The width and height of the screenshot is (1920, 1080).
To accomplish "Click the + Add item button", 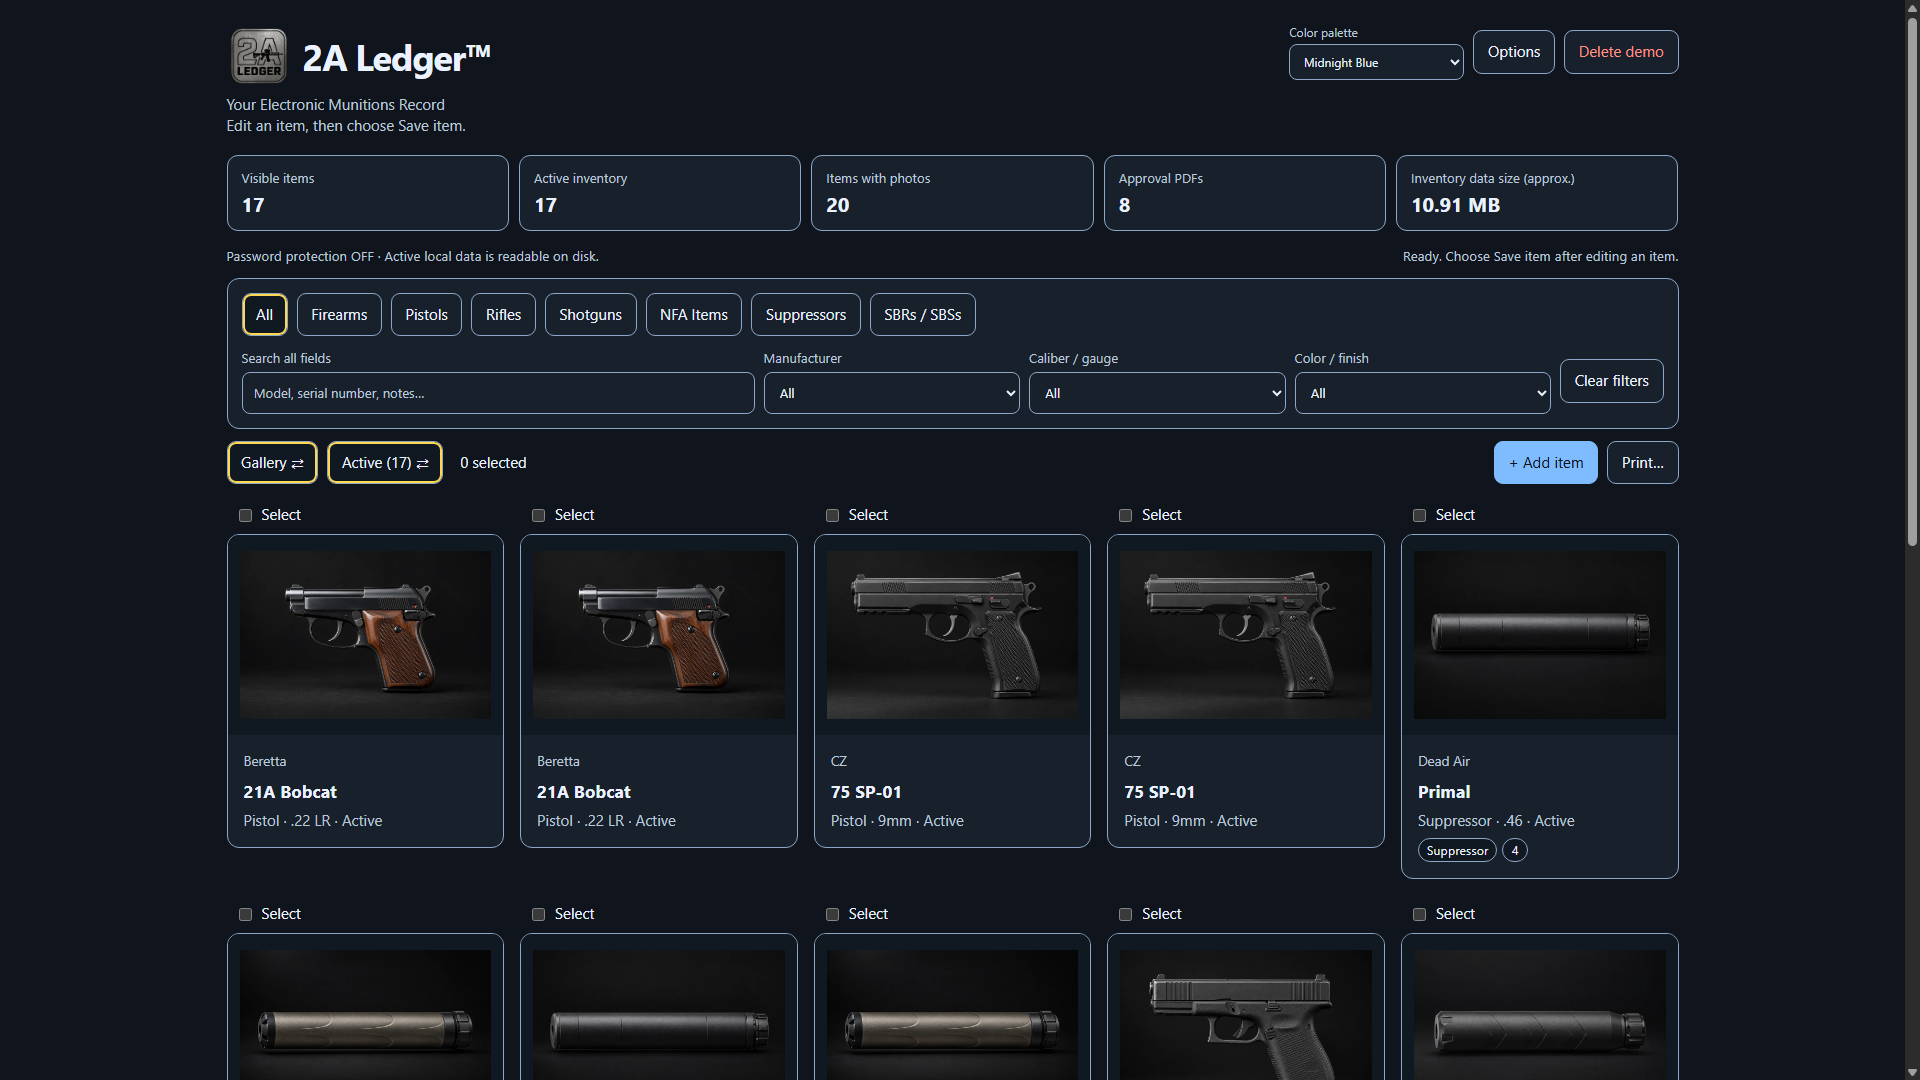I will [1545, 463].
